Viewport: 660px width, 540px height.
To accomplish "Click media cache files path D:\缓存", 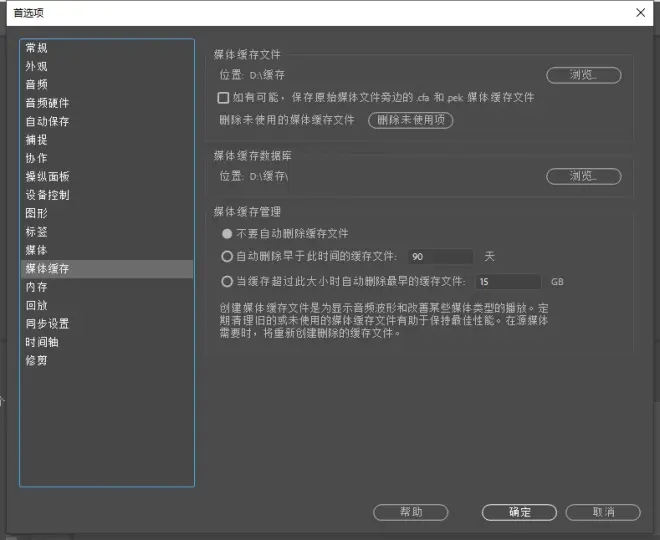I will [267, 75].
